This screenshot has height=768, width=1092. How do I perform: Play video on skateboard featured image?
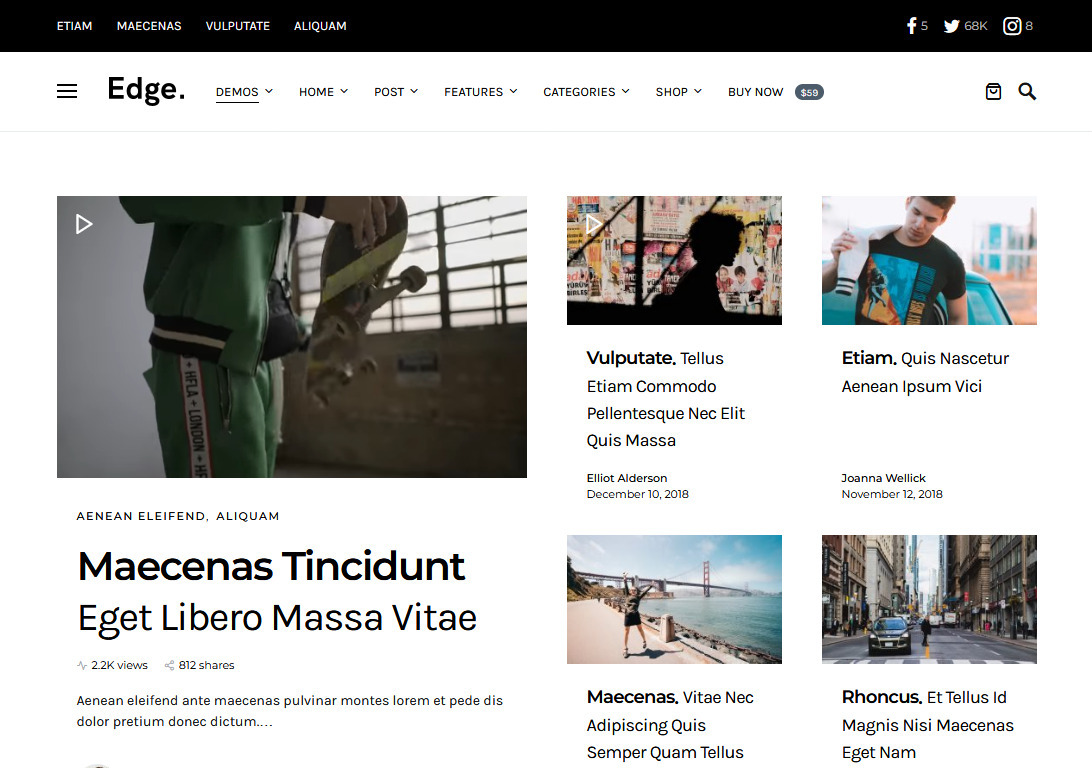(x=84, y=224)
